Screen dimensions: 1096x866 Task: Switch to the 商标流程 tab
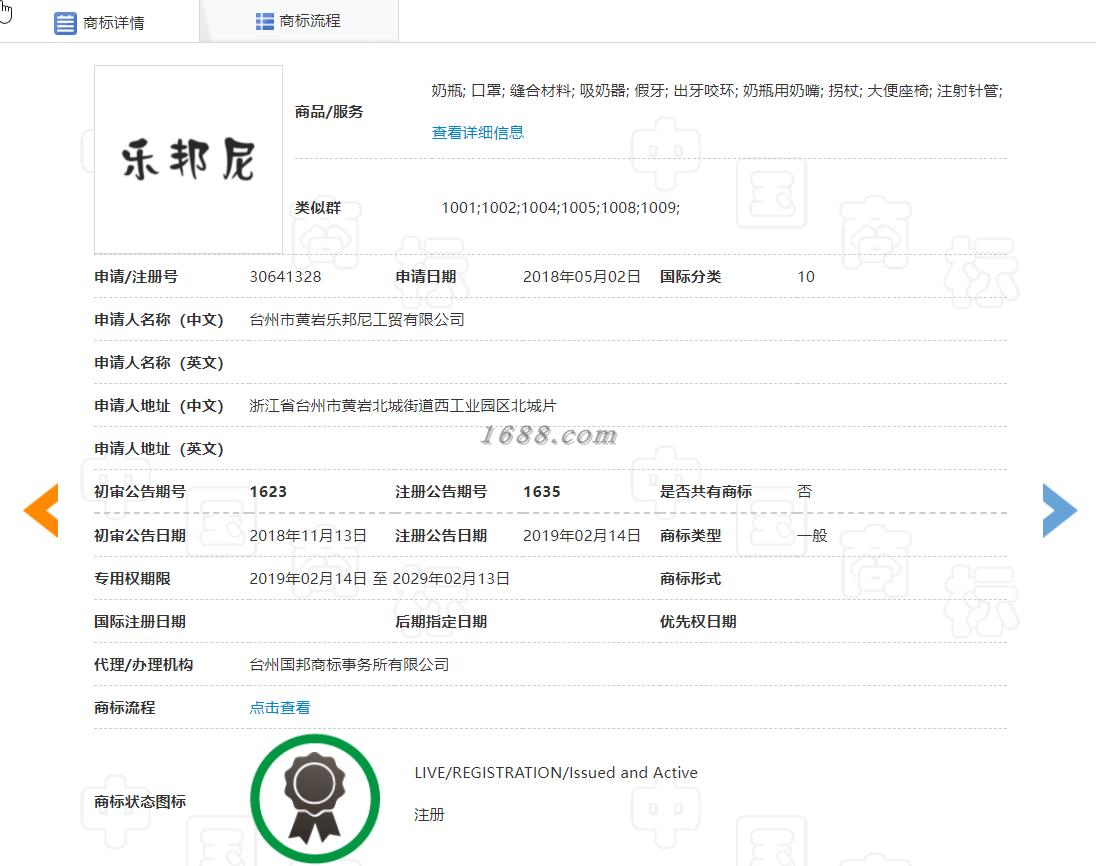tap(298, 21)
